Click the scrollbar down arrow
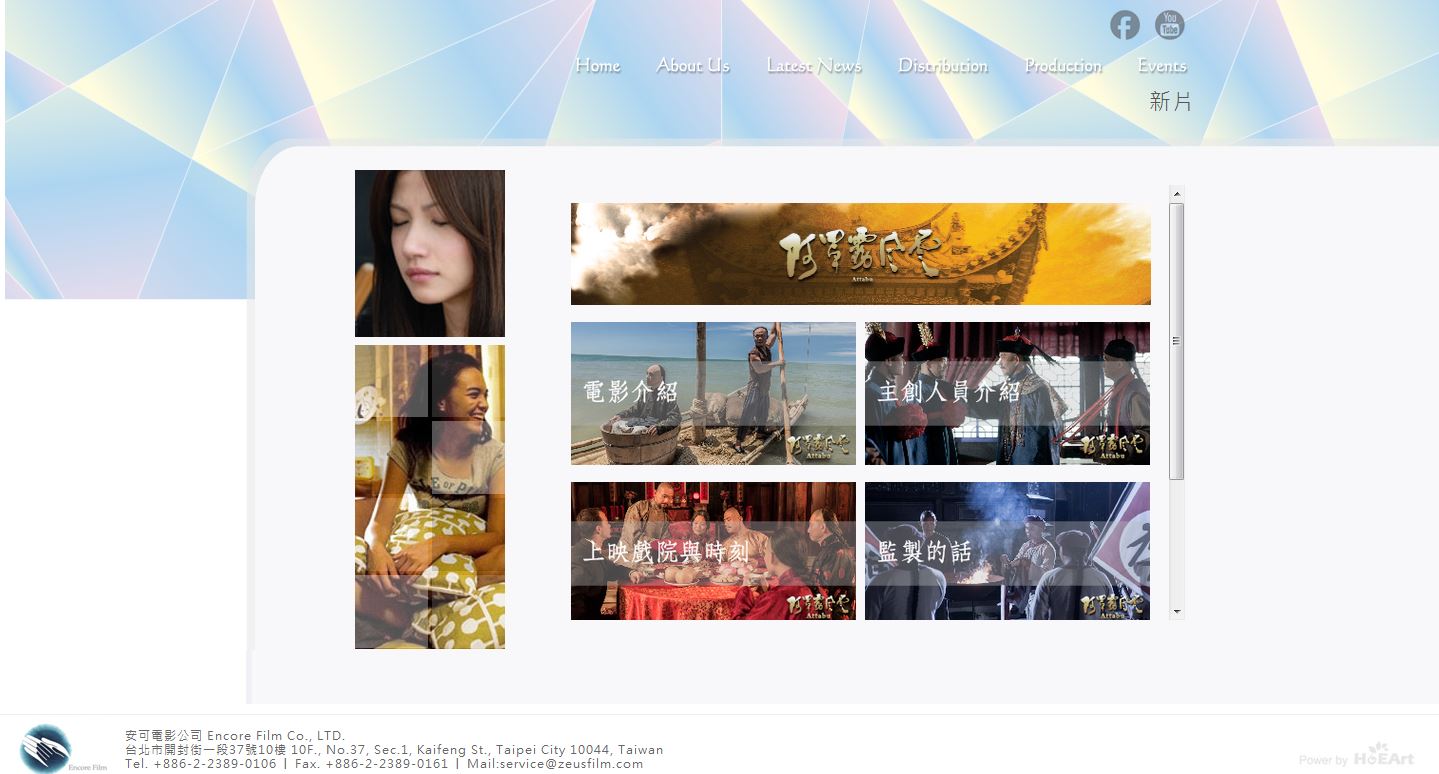1439x774 pixels. pos(1177,611)
